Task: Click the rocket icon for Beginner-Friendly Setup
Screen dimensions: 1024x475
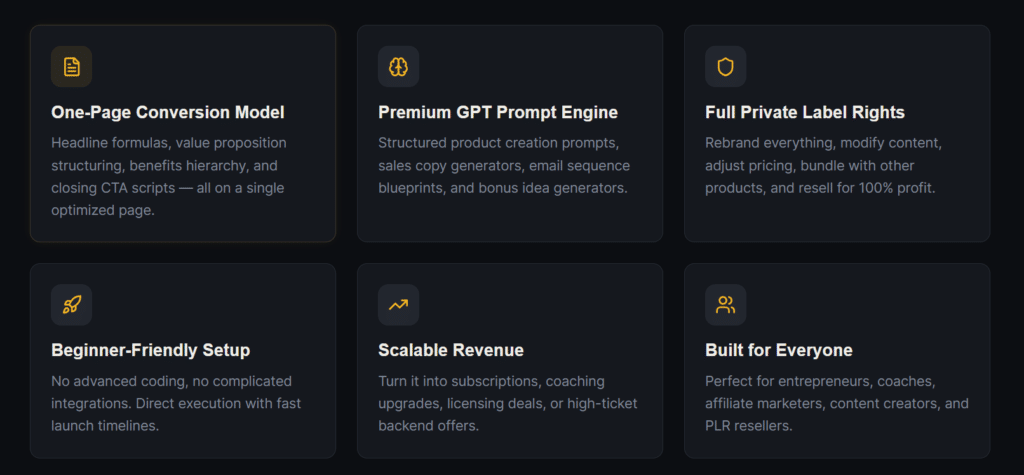Action: click(71, 305)
